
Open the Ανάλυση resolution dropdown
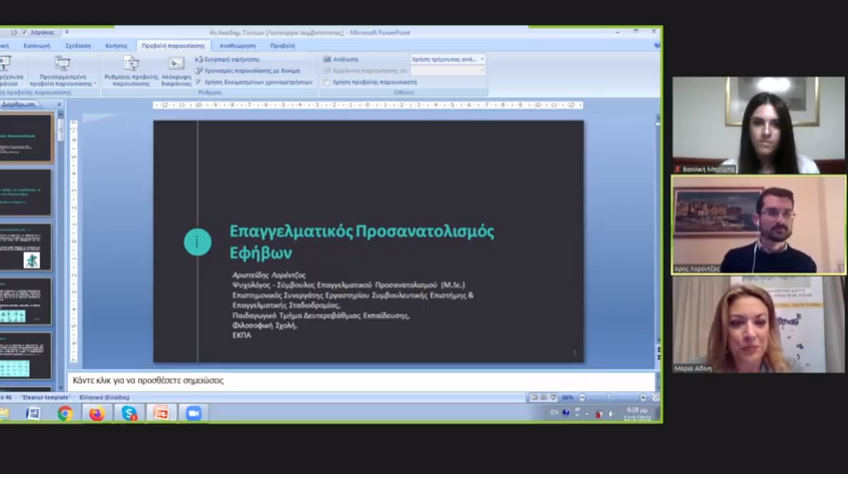(x=447, y=59)
